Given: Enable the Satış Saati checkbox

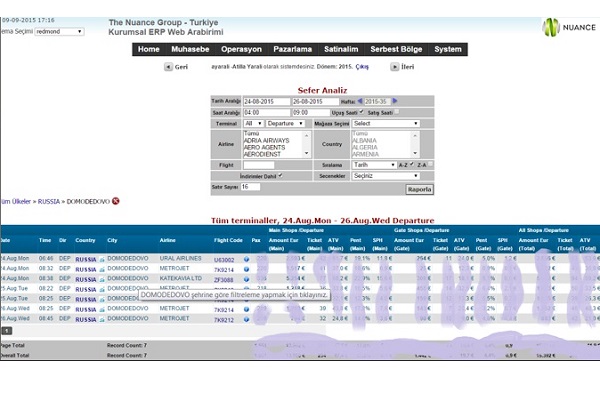Looking at the screenshot, I should pyautogui.click(x=397, y=112).
